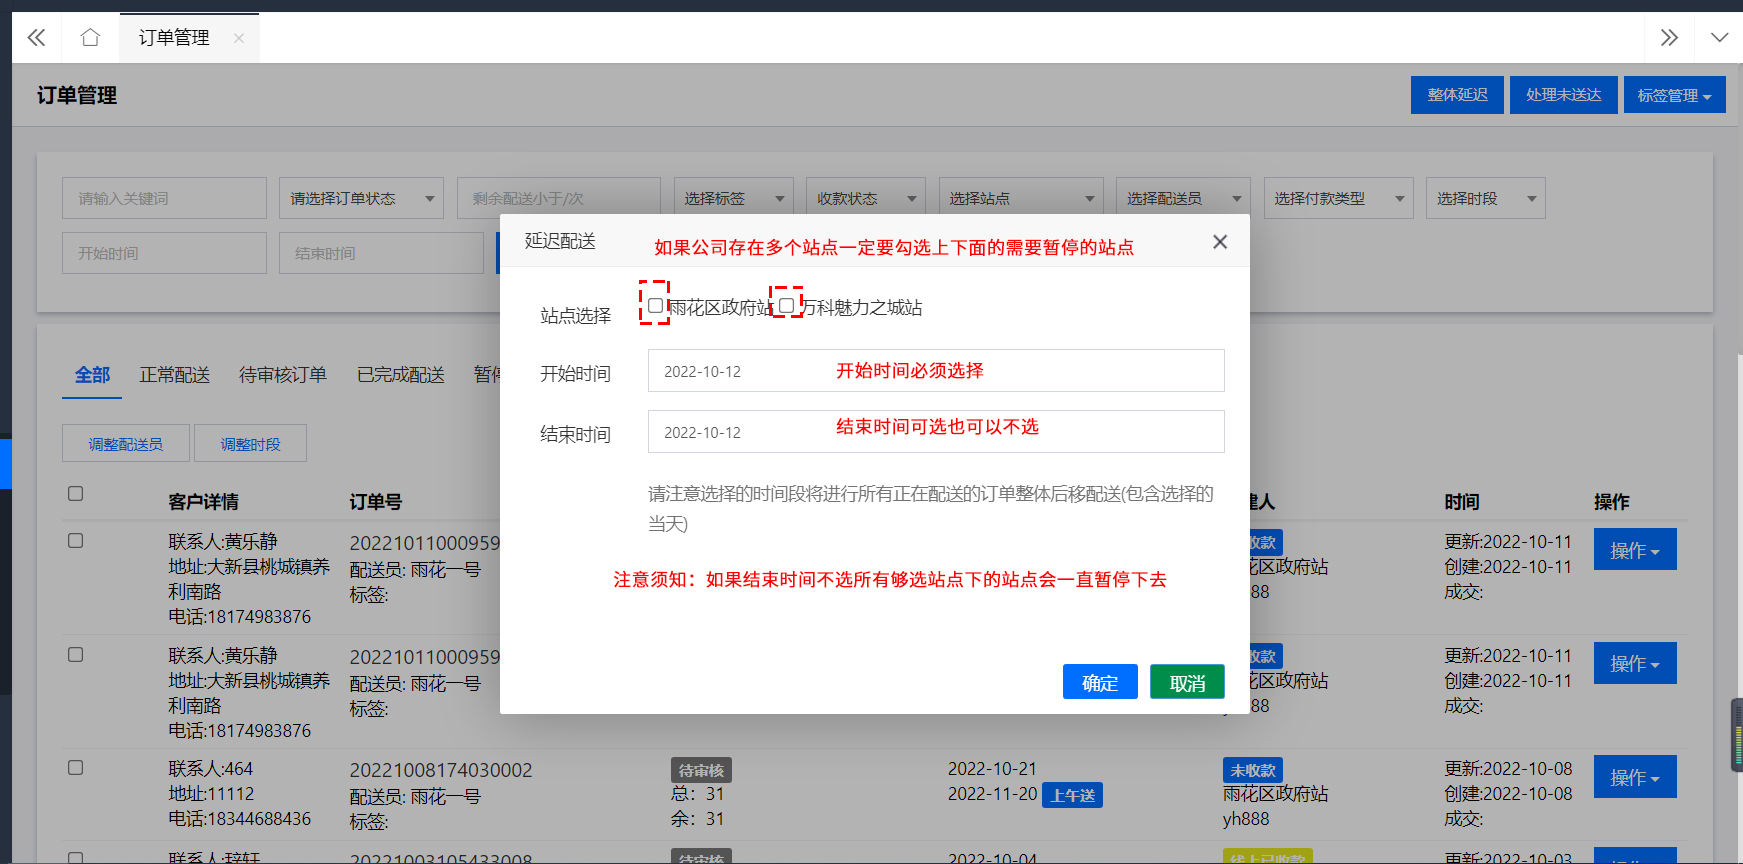Click the home icon in tab bar
1743x864 pixels.
point(90,38)
